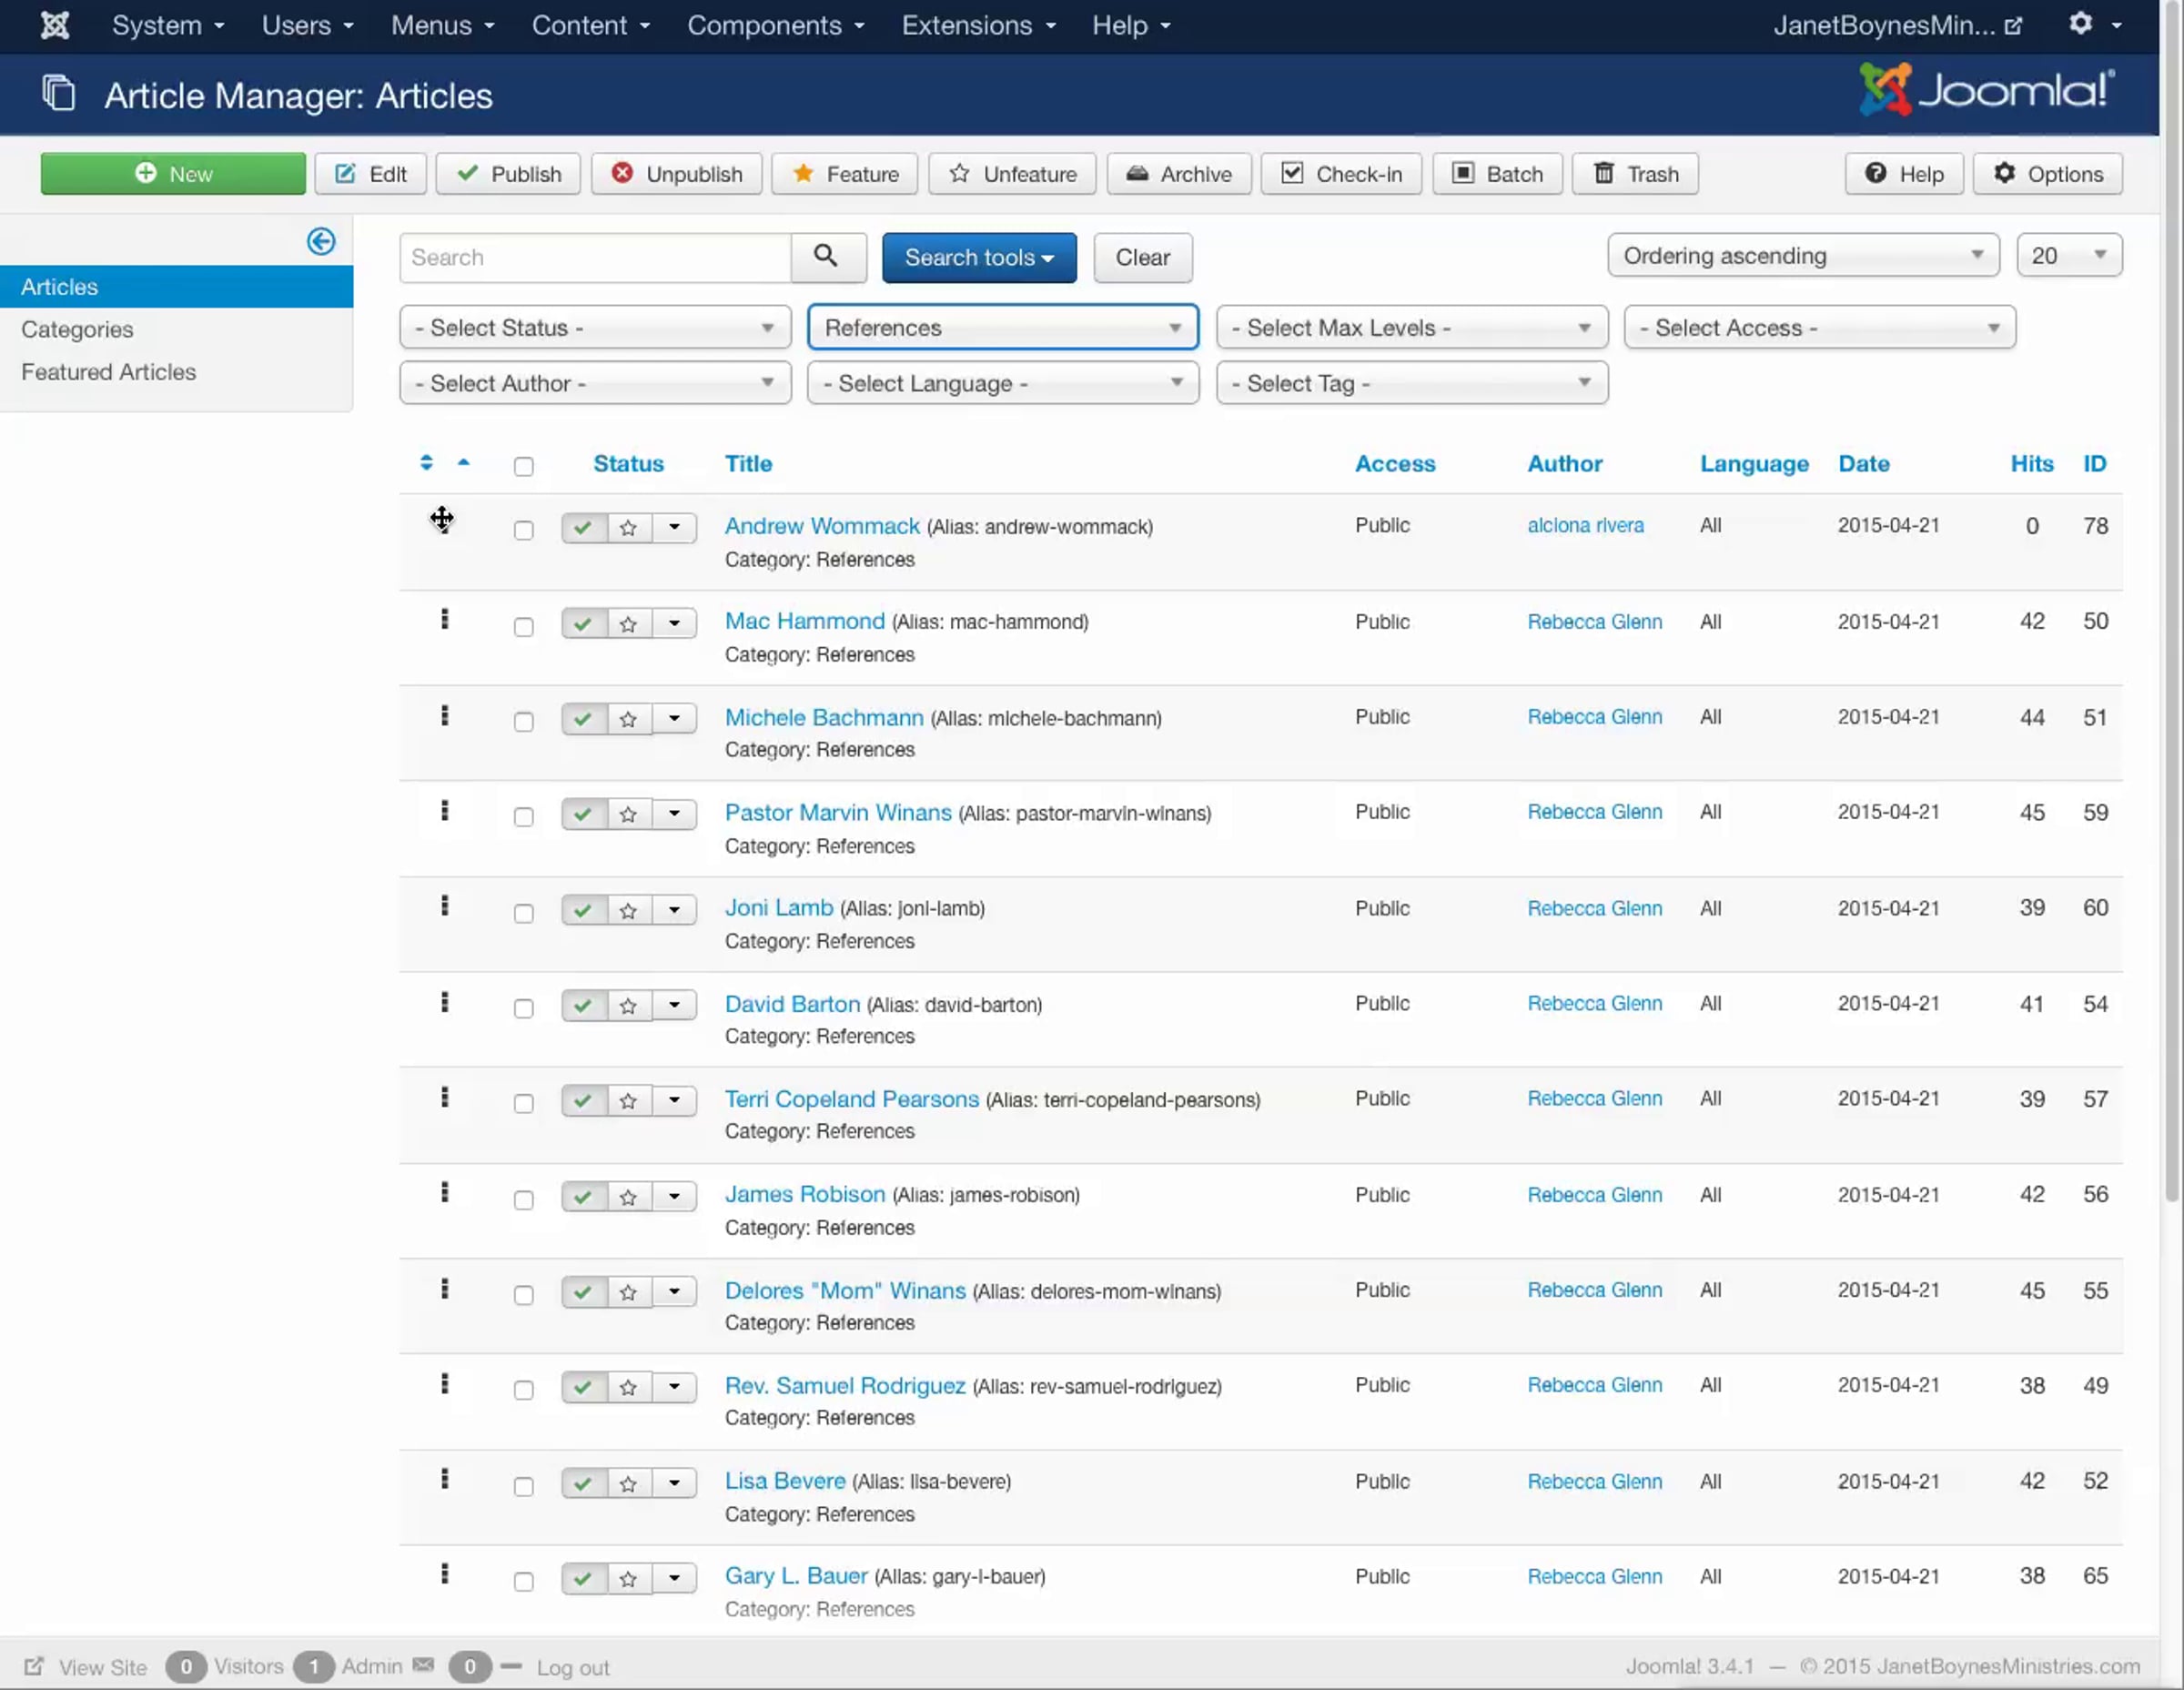Open the Content menu
The width and height of the screenshot is (2184, 1690).
tap(590, 25)
